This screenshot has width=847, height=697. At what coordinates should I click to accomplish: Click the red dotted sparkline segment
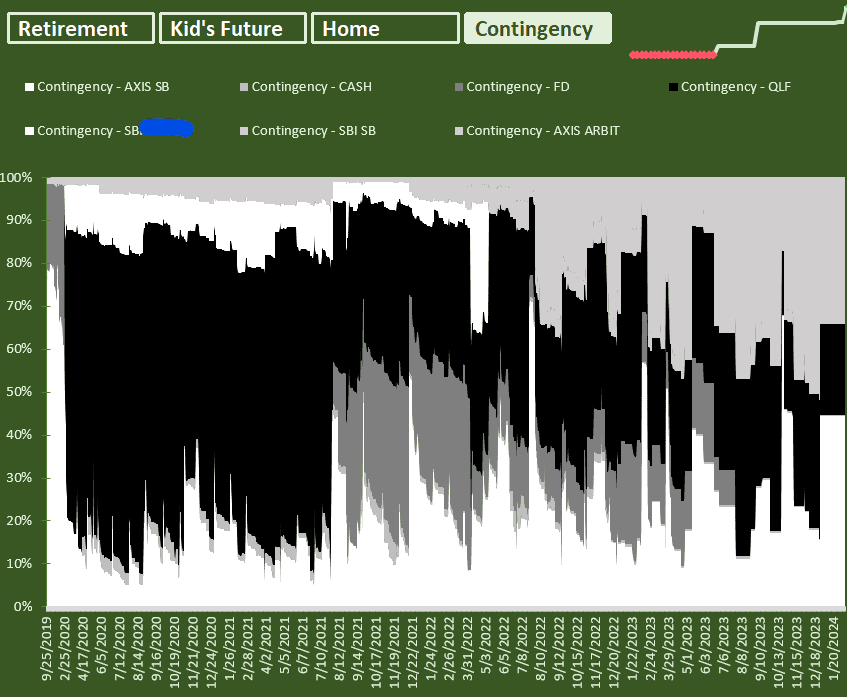pos(673,55)
